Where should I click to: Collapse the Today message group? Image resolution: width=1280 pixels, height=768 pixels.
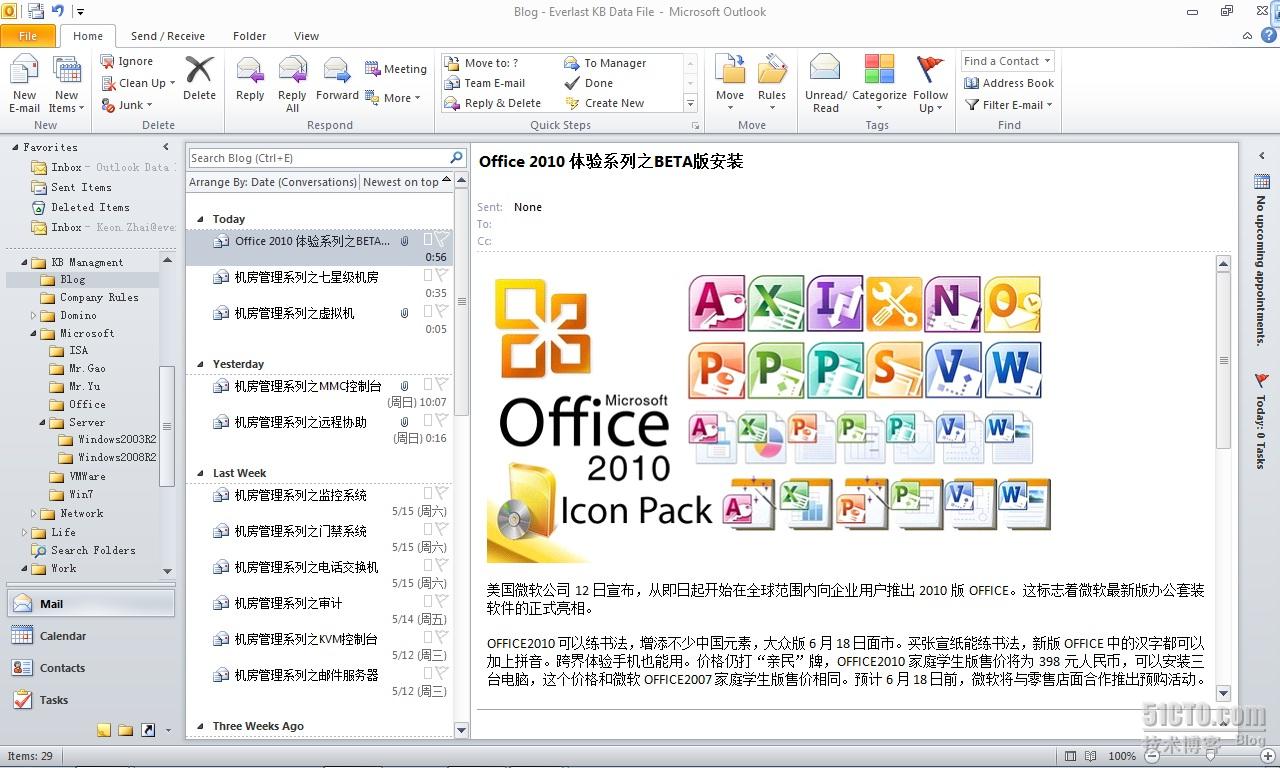(x=200, y=219)
